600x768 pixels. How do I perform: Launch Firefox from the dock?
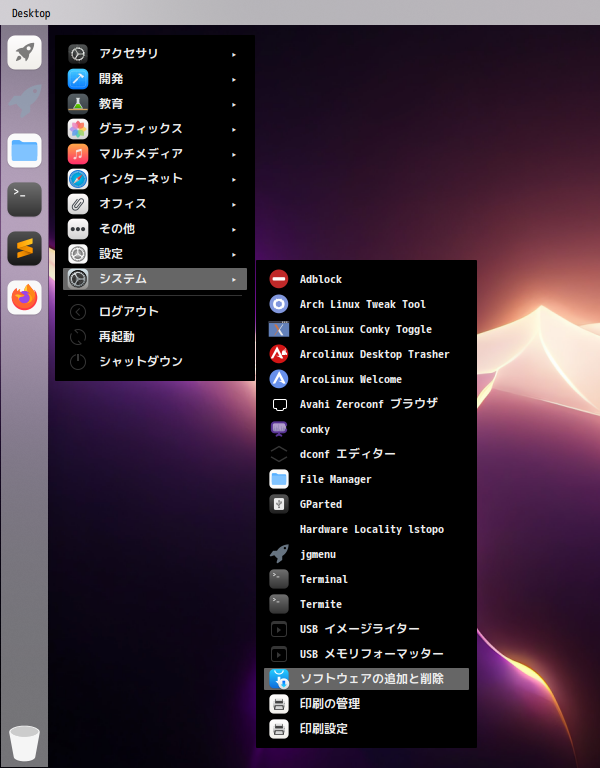24,297
